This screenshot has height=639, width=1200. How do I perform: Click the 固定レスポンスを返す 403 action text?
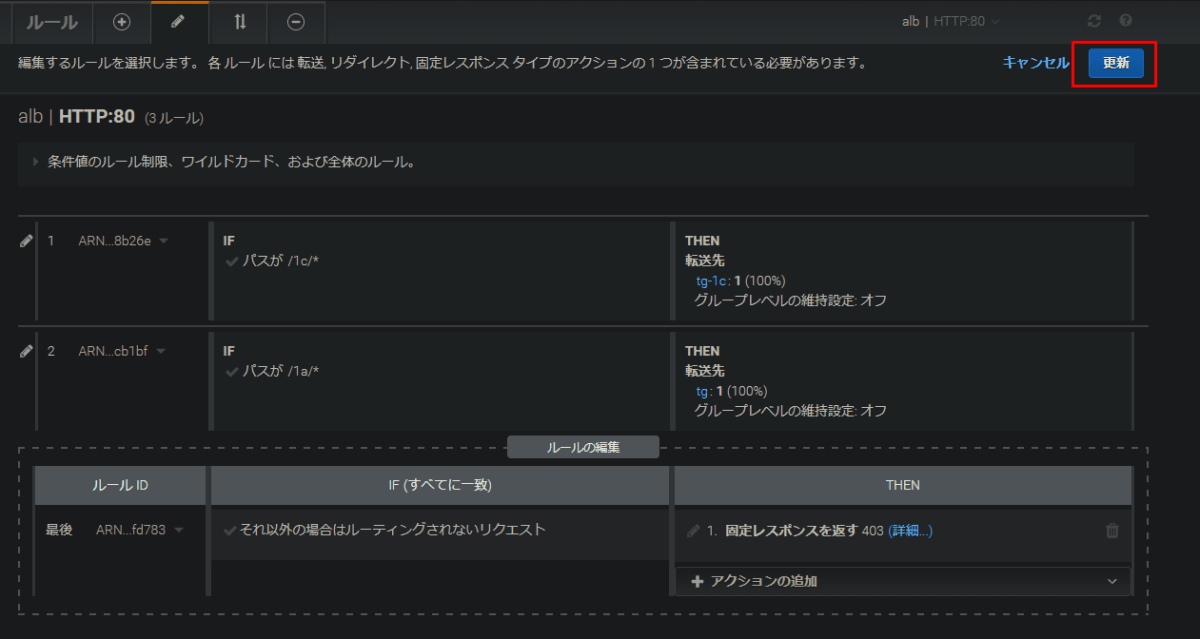[x=804, y=531]
